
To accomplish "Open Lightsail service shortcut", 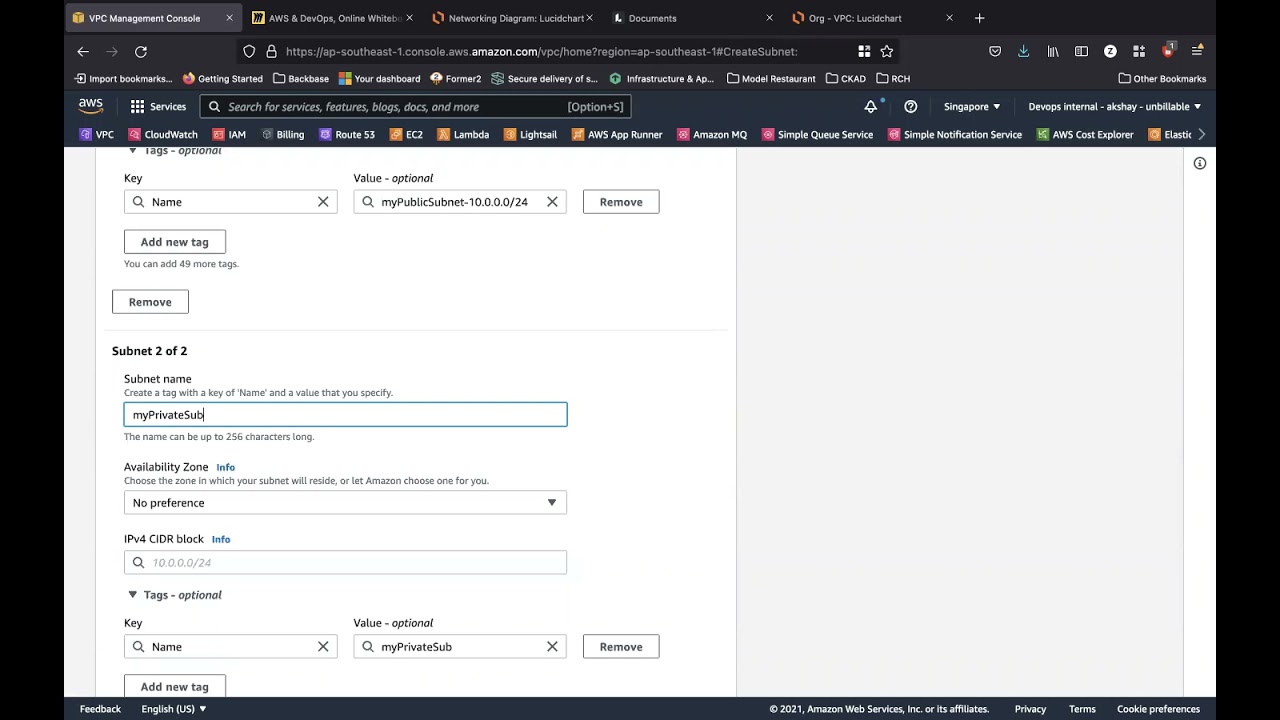I will tap(531, 134).
